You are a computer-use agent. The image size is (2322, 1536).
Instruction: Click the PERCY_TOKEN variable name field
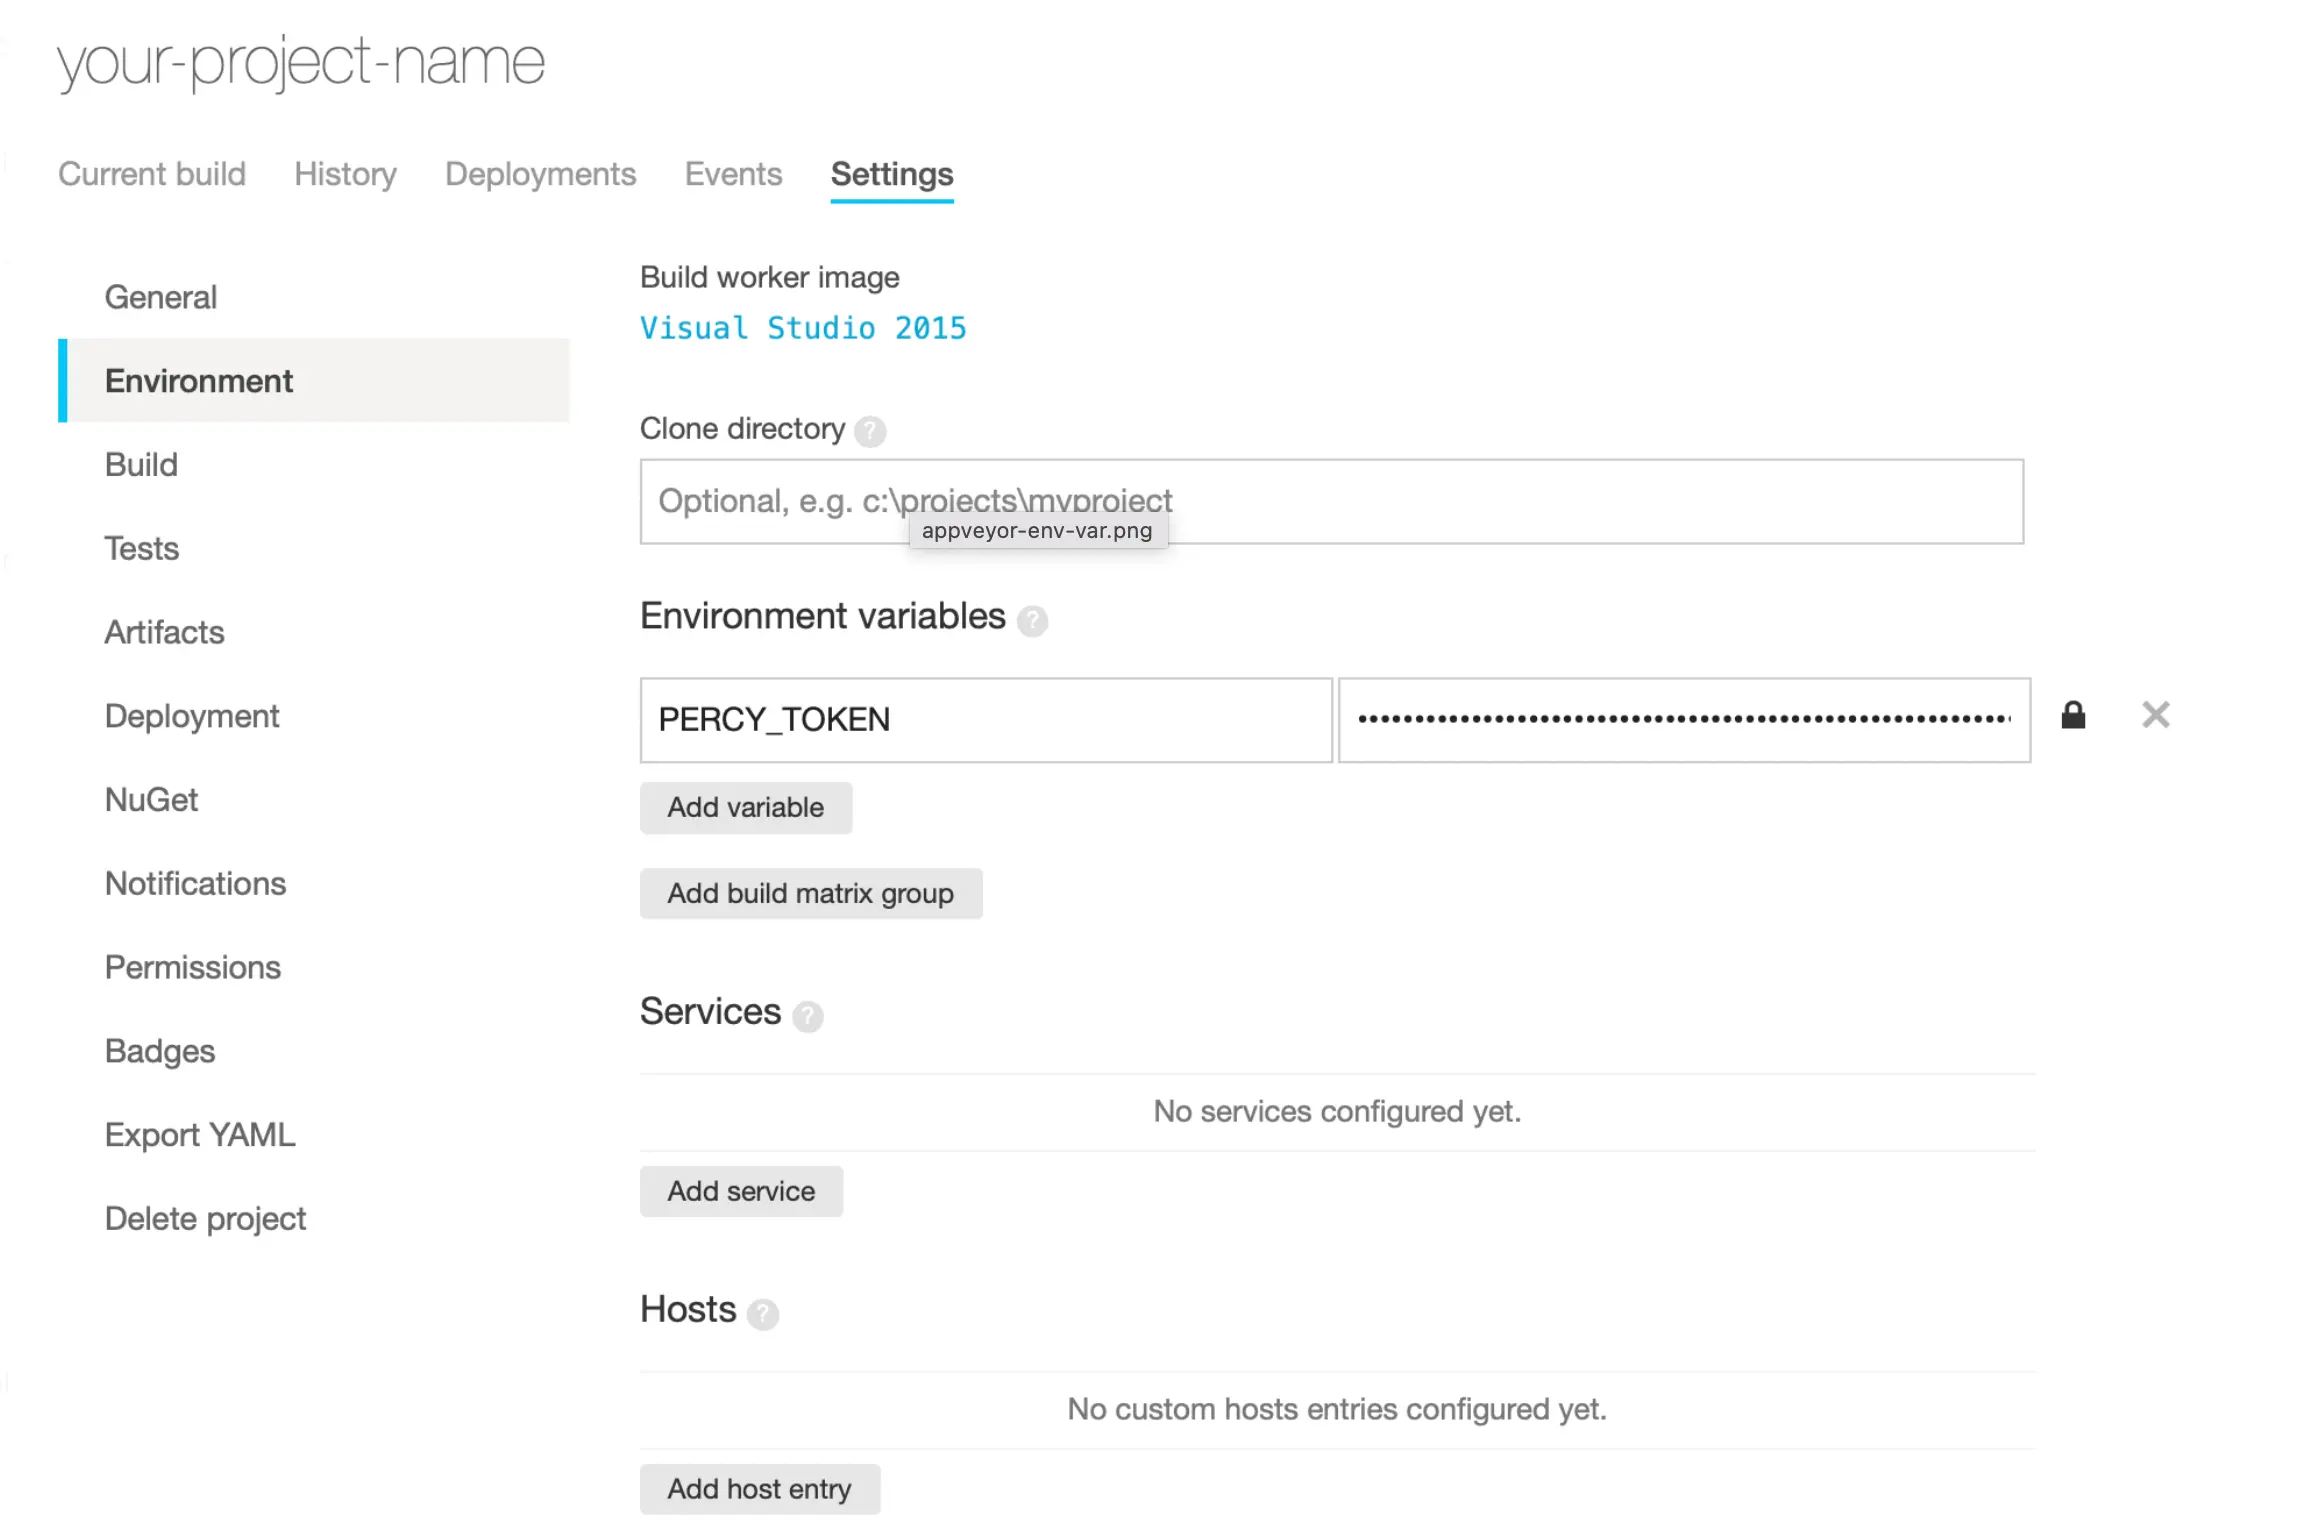pos(985,720)
